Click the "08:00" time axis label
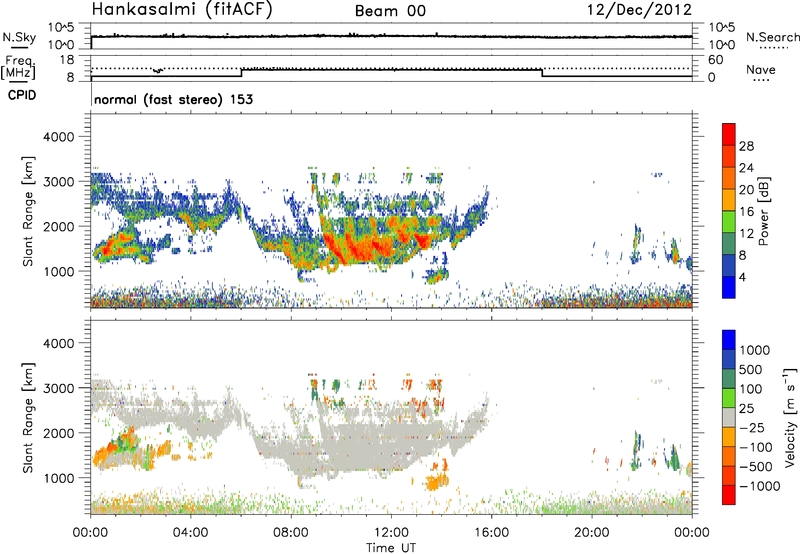This screenshot has height=554, width=800. point(291,533)
